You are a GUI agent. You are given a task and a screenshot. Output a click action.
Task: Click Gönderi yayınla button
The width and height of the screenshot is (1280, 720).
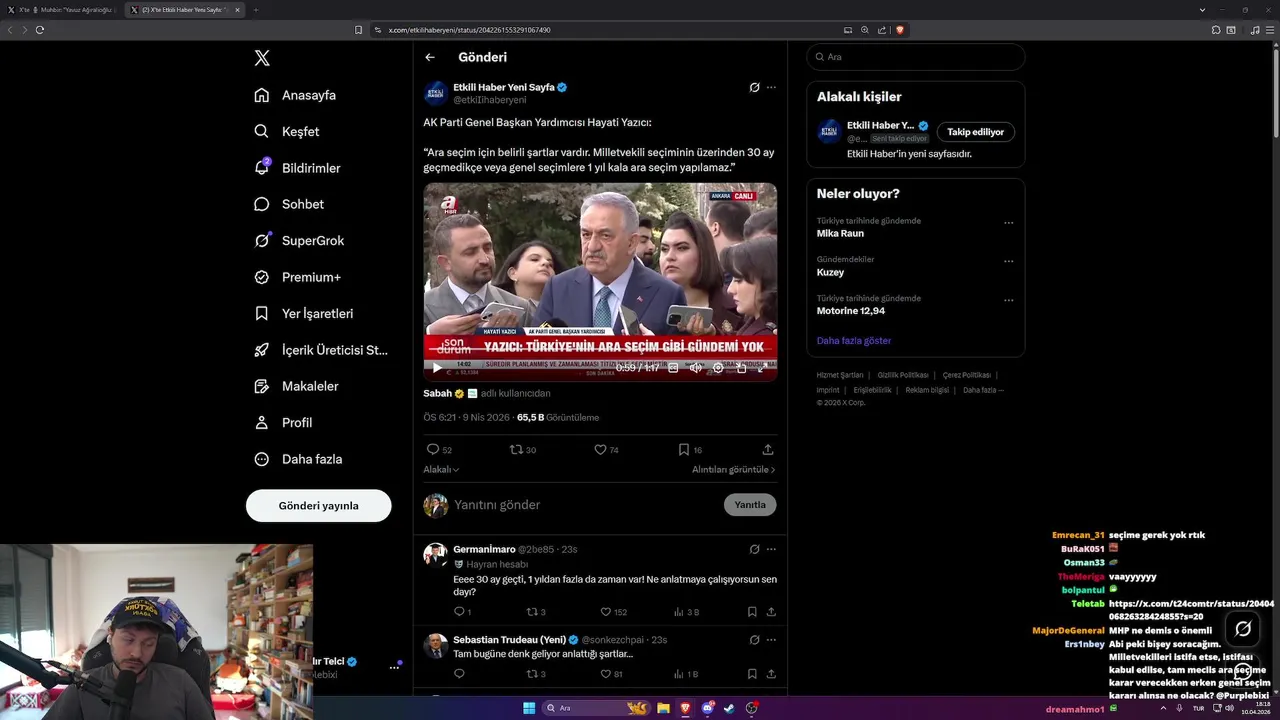pyautogui.click(x=318, y=505)
